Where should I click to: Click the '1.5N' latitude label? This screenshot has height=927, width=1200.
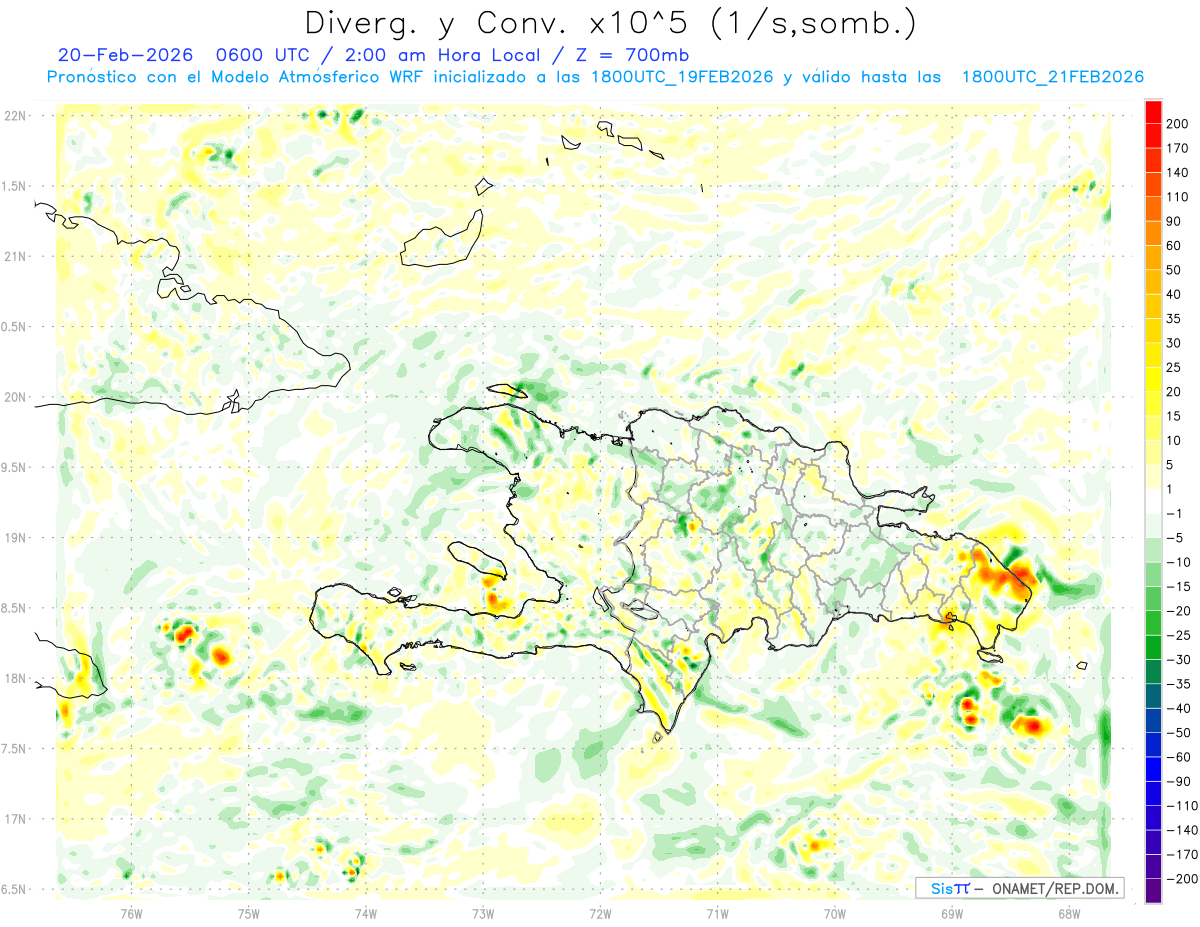[x=15, y=186]
